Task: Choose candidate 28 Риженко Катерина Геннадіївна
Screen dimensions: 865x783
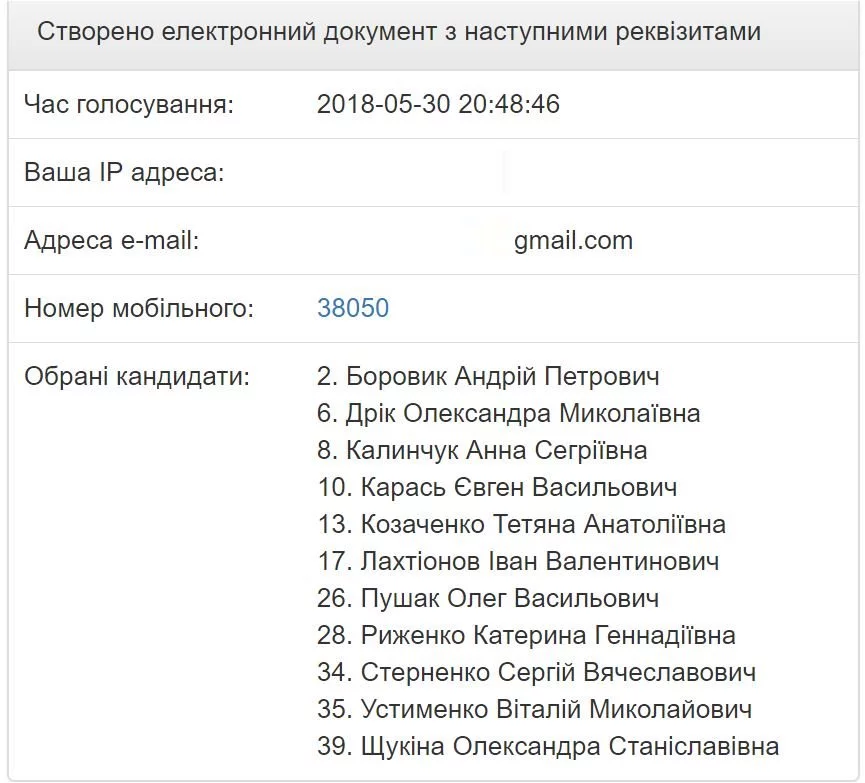Action: (526, 635)
